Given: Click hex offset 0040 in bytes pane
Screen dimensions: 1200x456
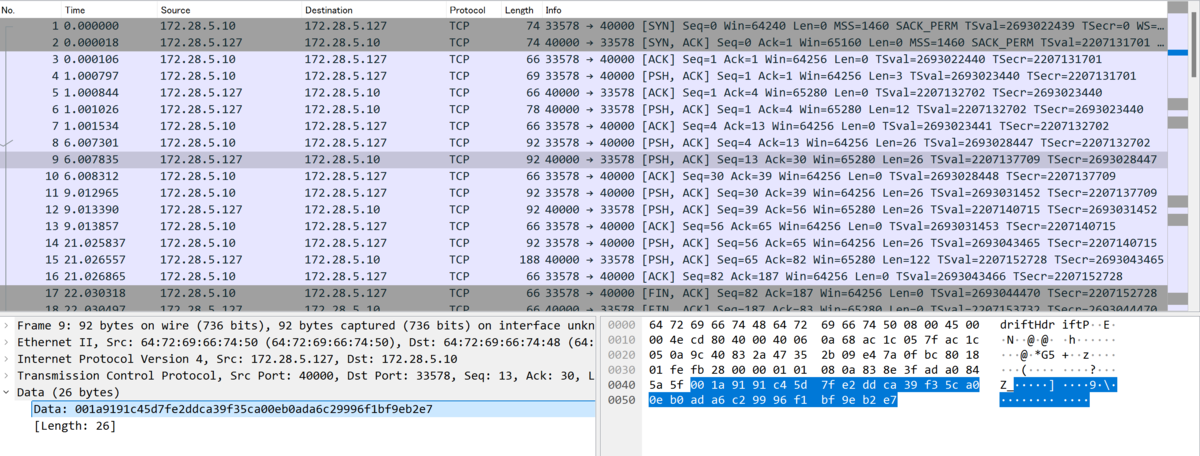Looking at the screenshot, I should coord(620,383).
